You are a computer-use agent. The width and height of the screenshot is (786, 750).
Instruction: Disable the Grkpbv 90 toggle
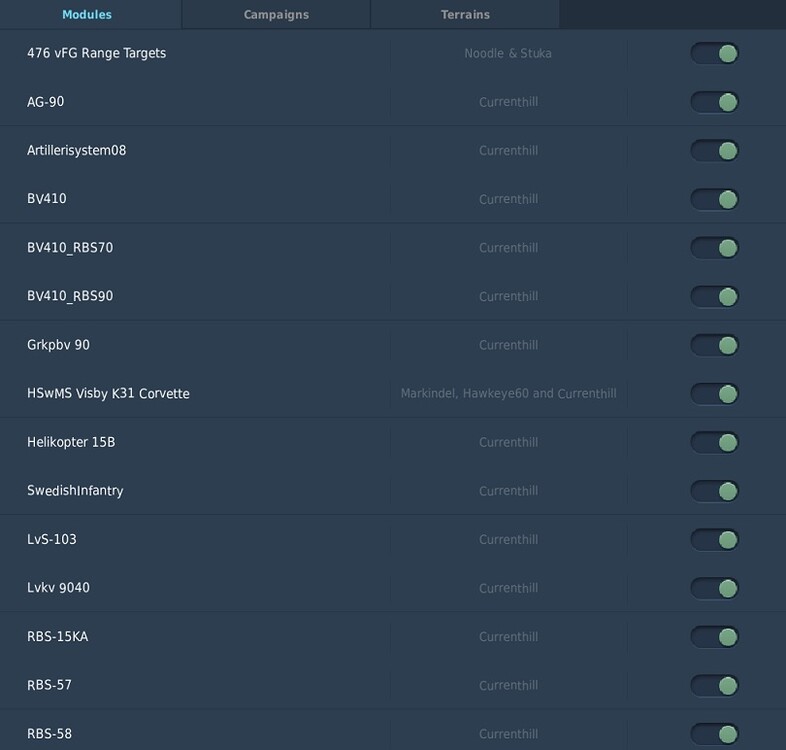(x=714, y=346)
